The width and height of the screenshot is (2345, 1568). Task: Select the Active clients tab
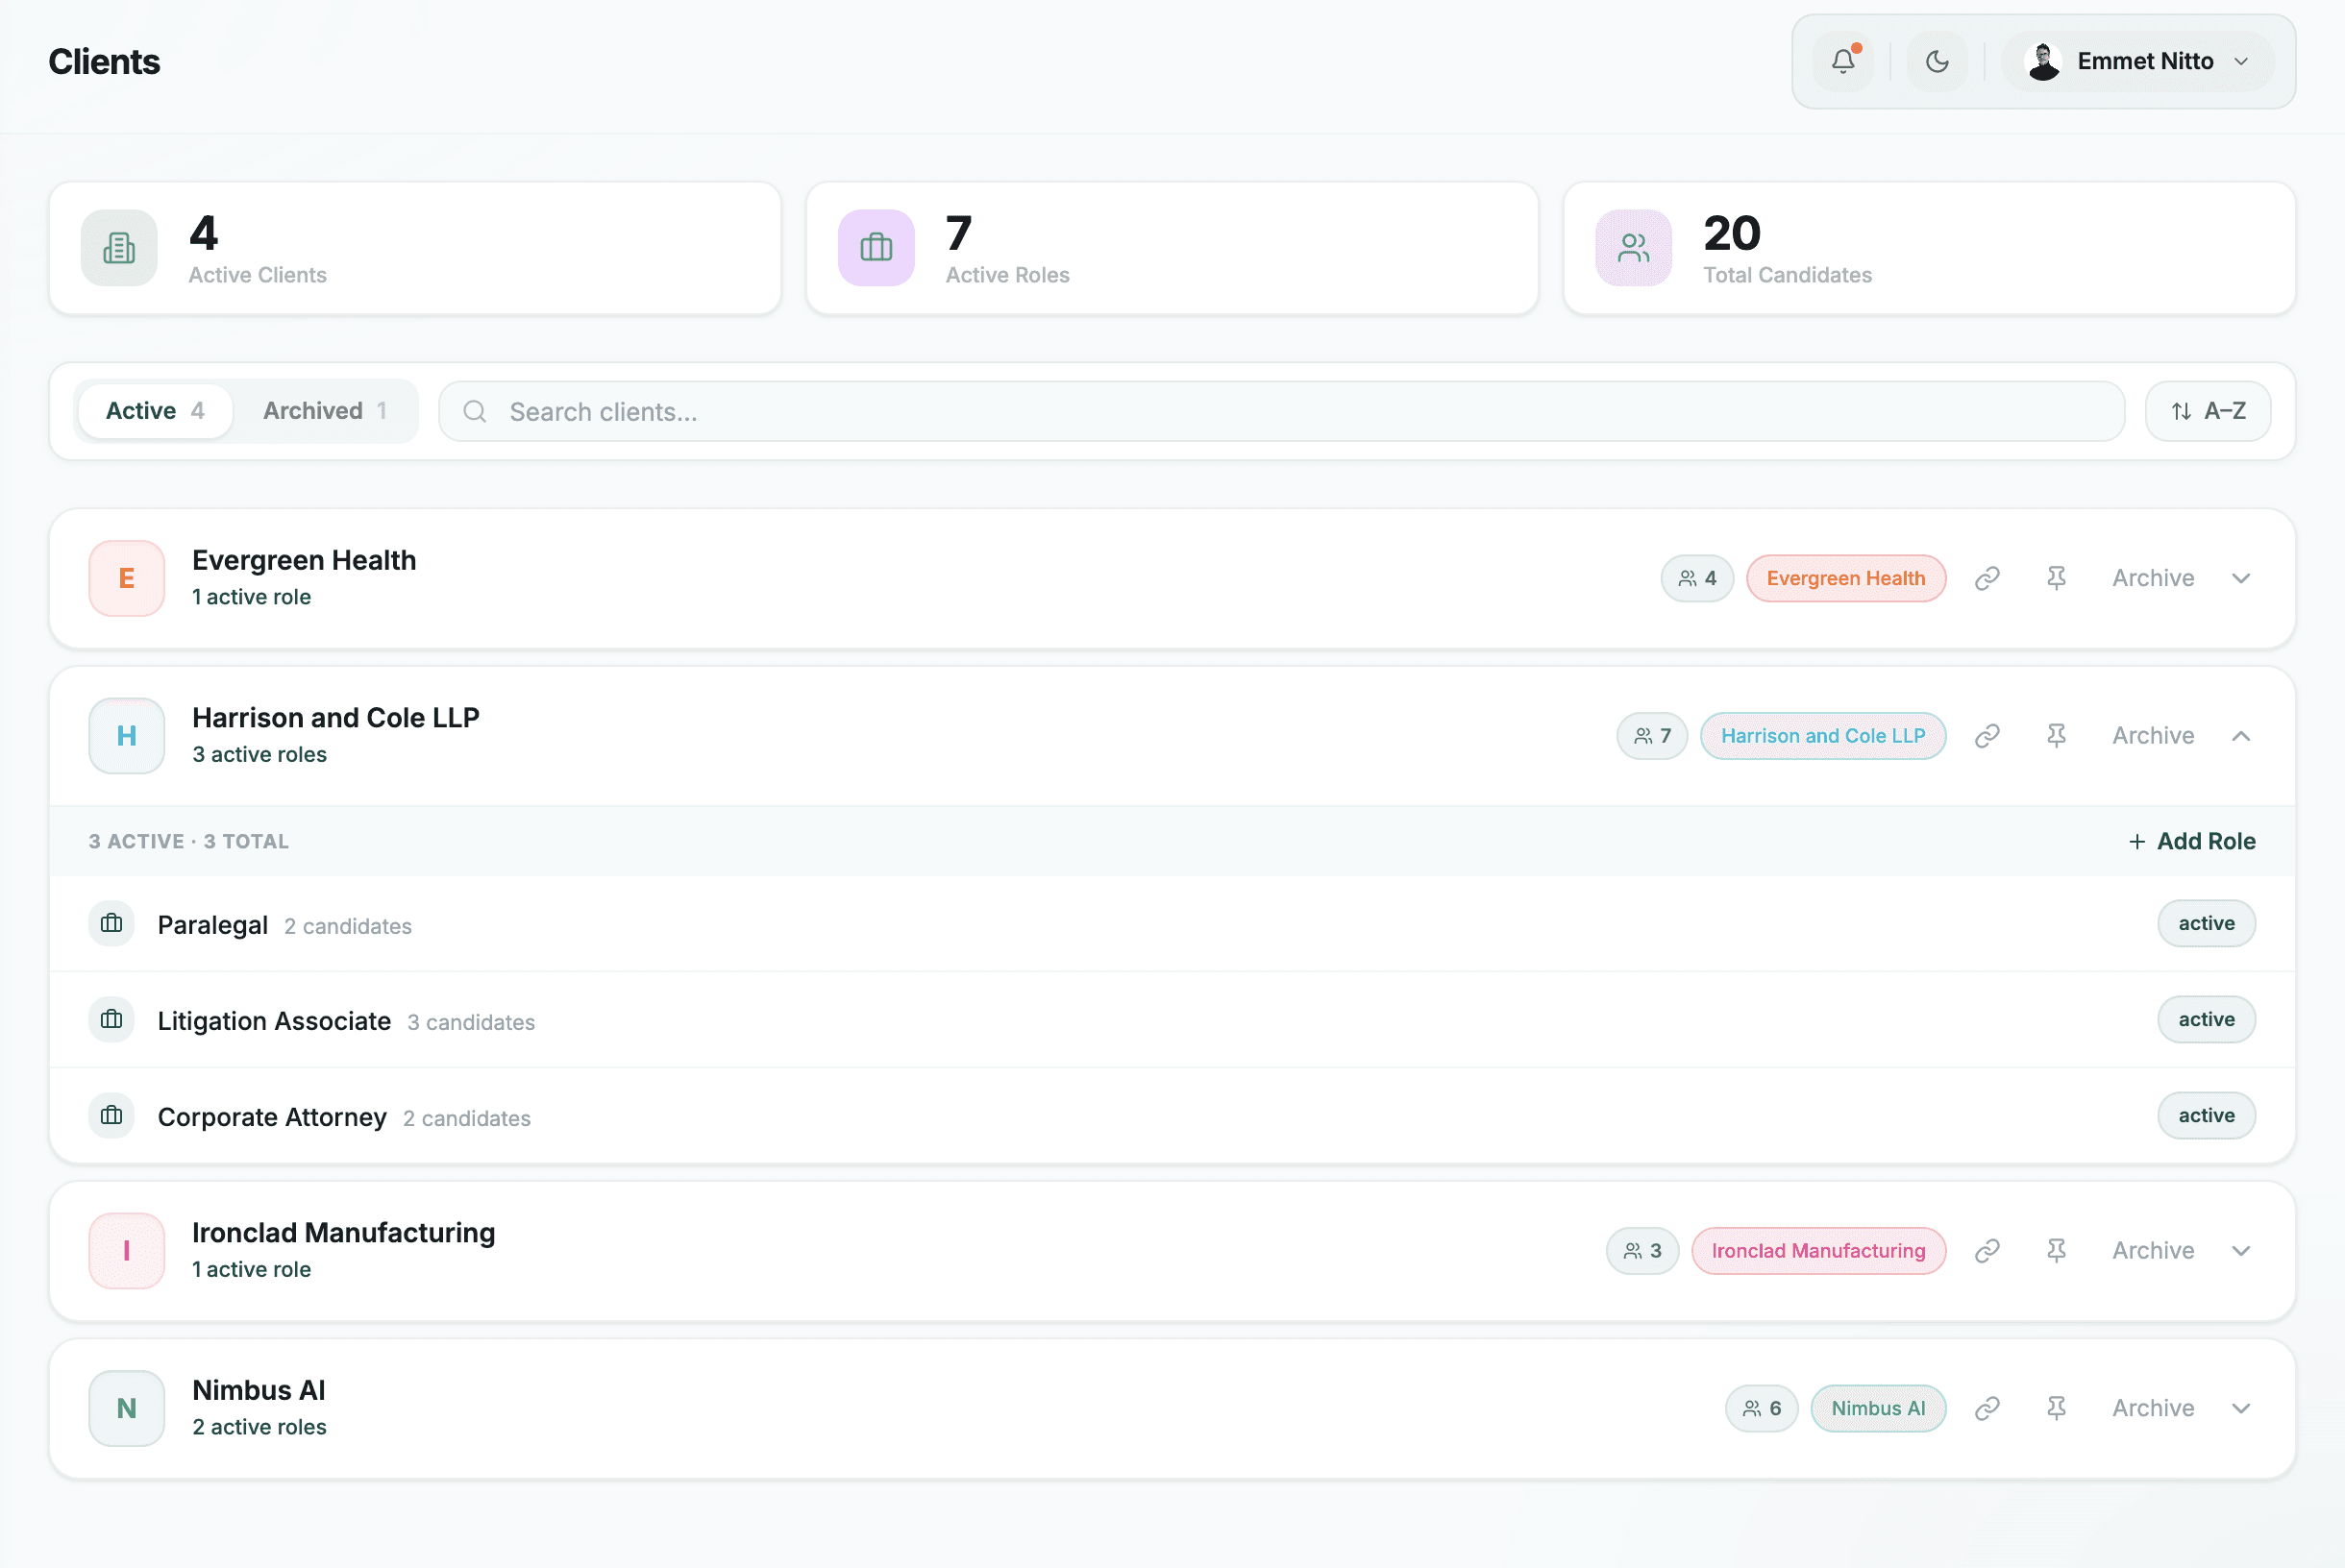tap(155, 410)
